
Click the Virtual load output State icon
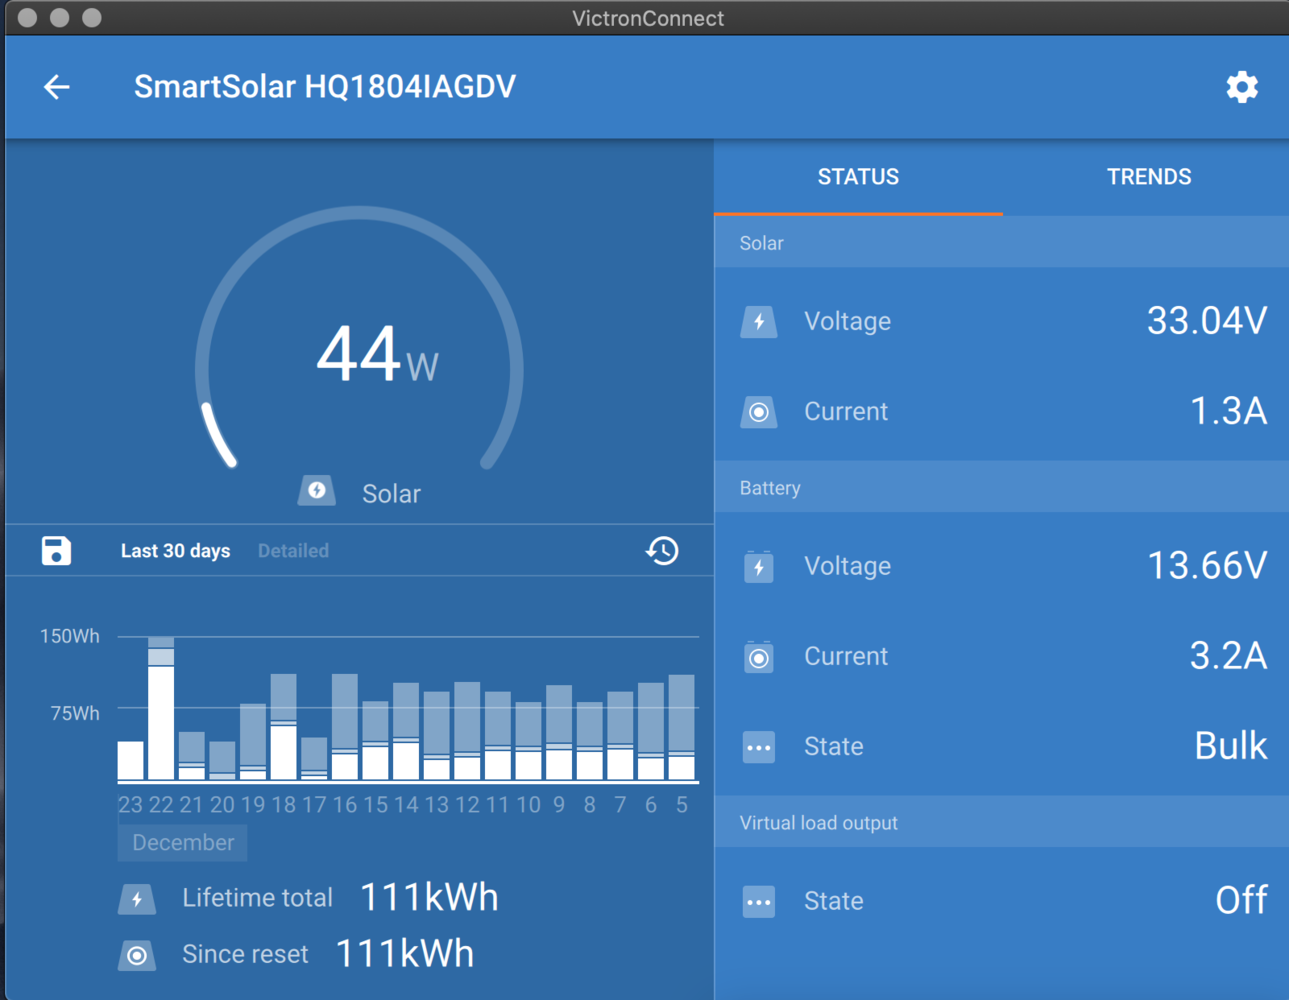coord(759,902)
